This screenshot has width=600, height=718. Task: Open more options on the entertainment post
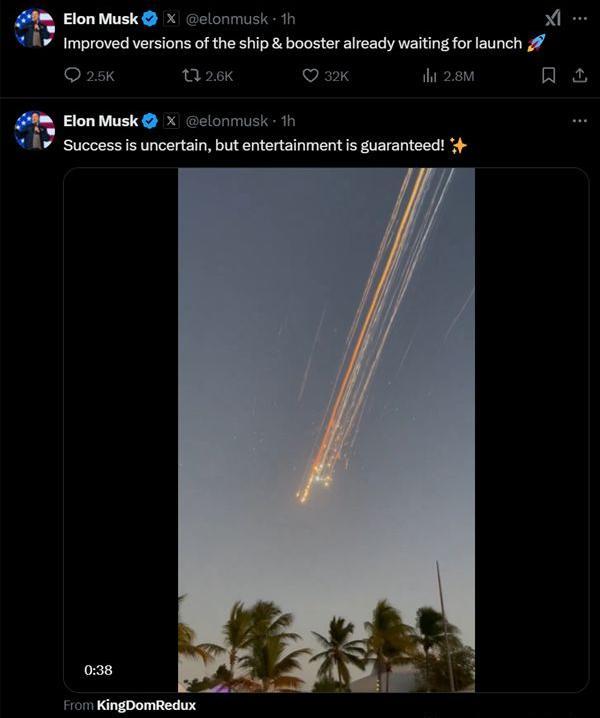coord(580,120)
